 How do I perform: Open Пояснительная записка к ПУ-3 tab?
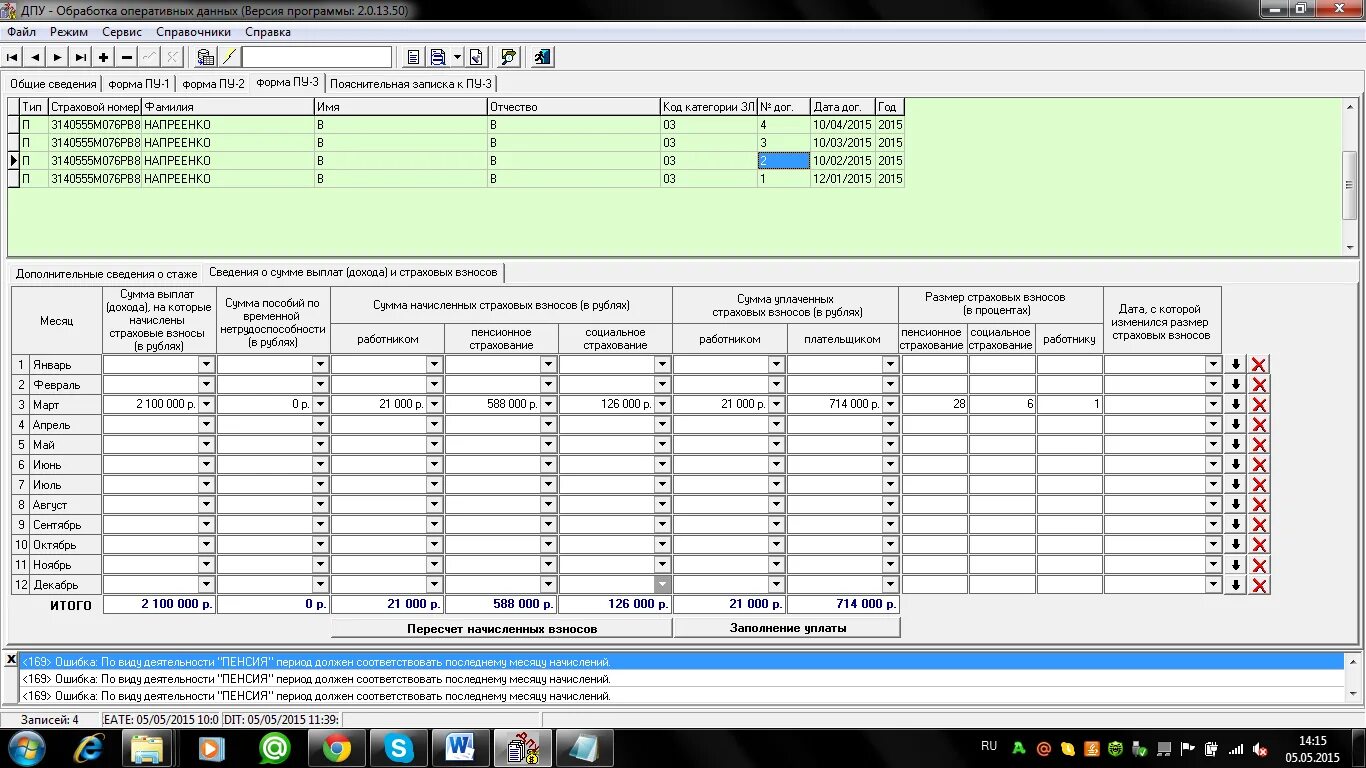pyautogui.click(x=411, y=84)
